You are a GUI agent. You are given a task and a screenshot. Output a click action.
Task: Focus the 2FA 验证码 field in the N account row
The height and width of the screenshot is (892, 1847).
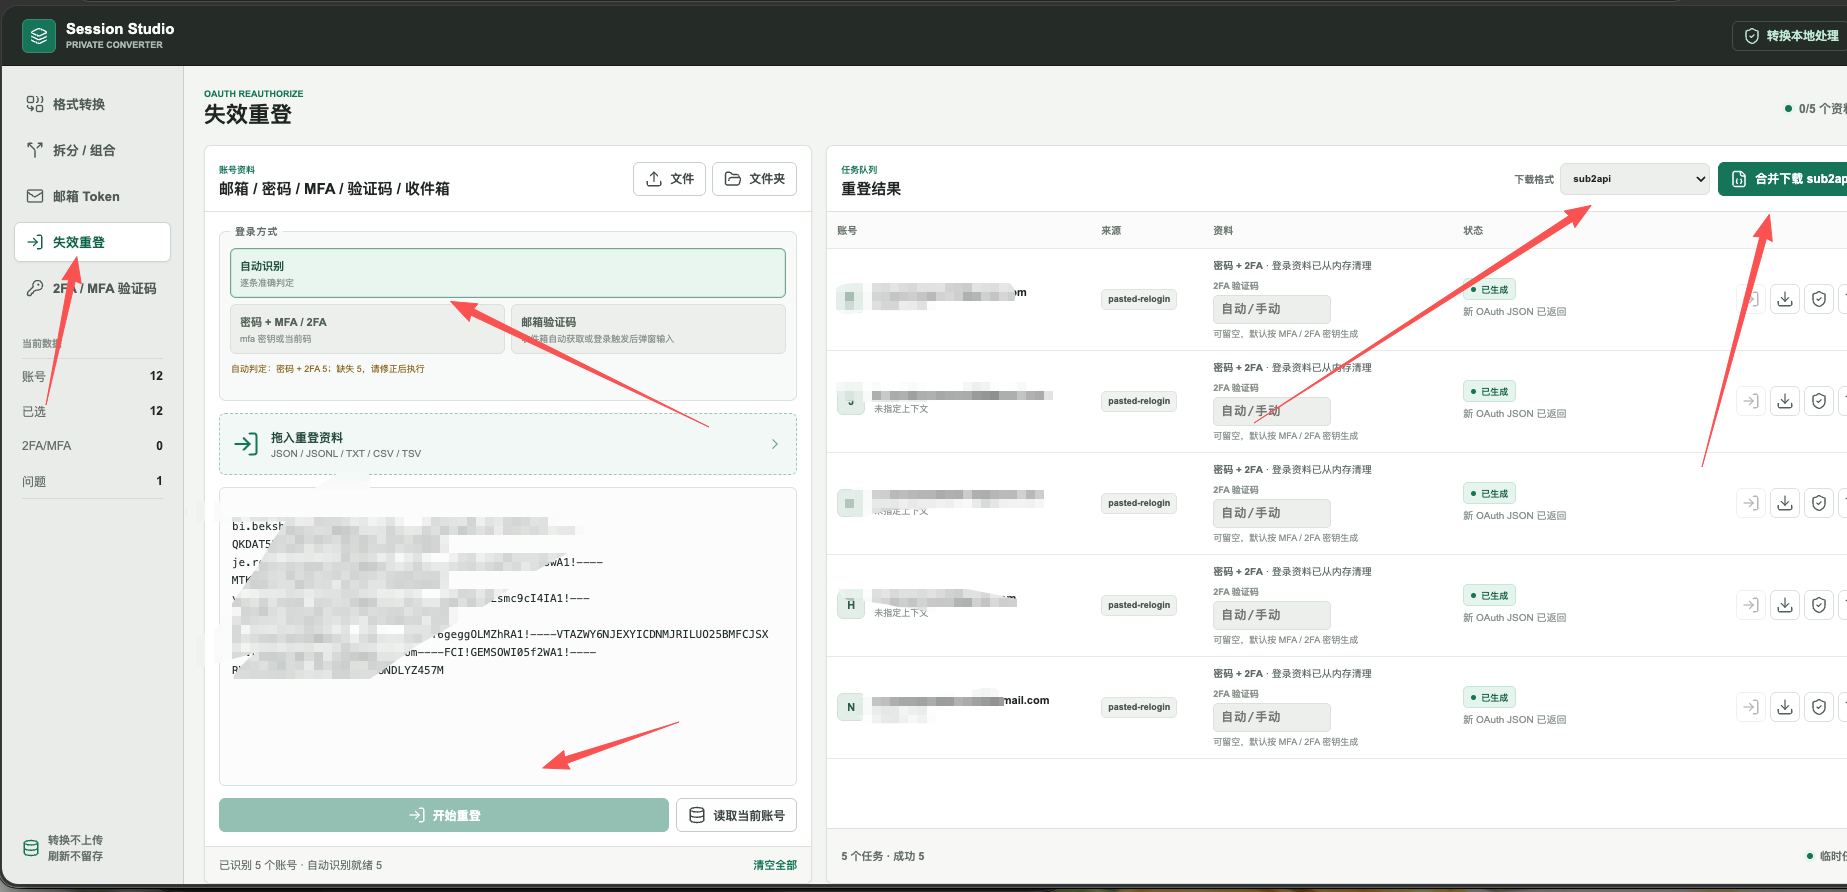[x=1272, y=717]
